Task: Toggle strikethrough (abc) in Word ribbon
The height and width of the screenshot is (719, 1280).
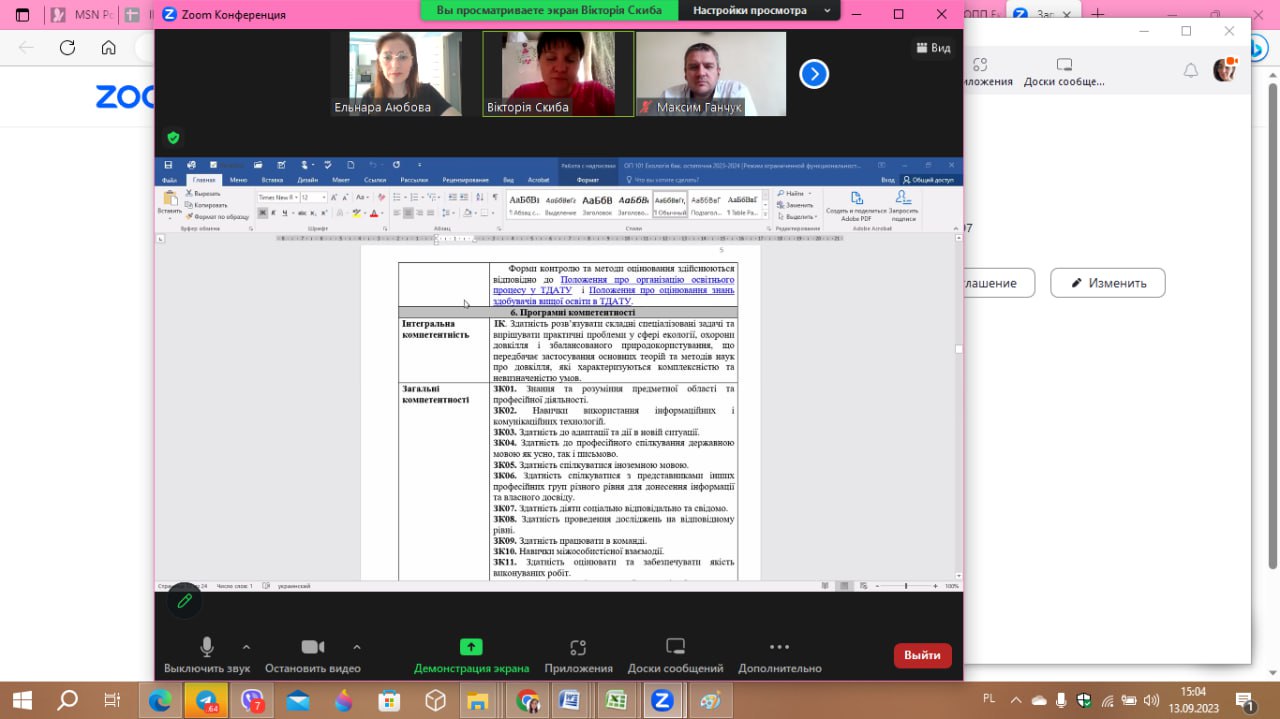Action: pyautogui.click(x=302, y=213)
